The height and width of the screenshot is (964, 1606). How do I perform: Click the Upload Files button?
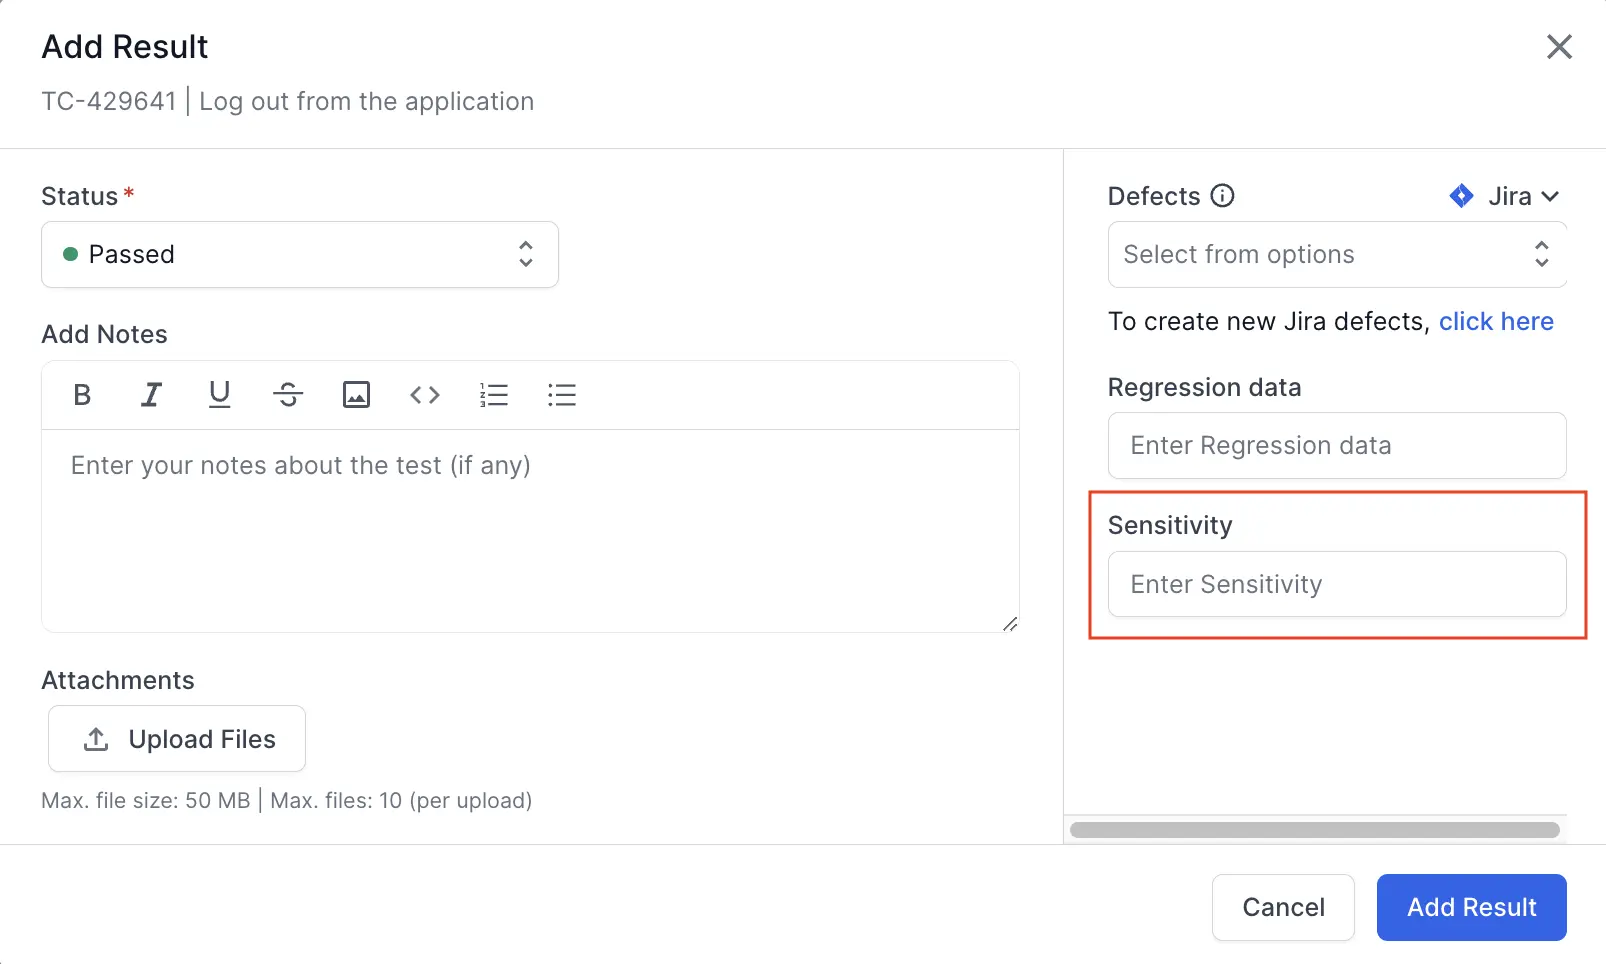[x=177, y=739]
